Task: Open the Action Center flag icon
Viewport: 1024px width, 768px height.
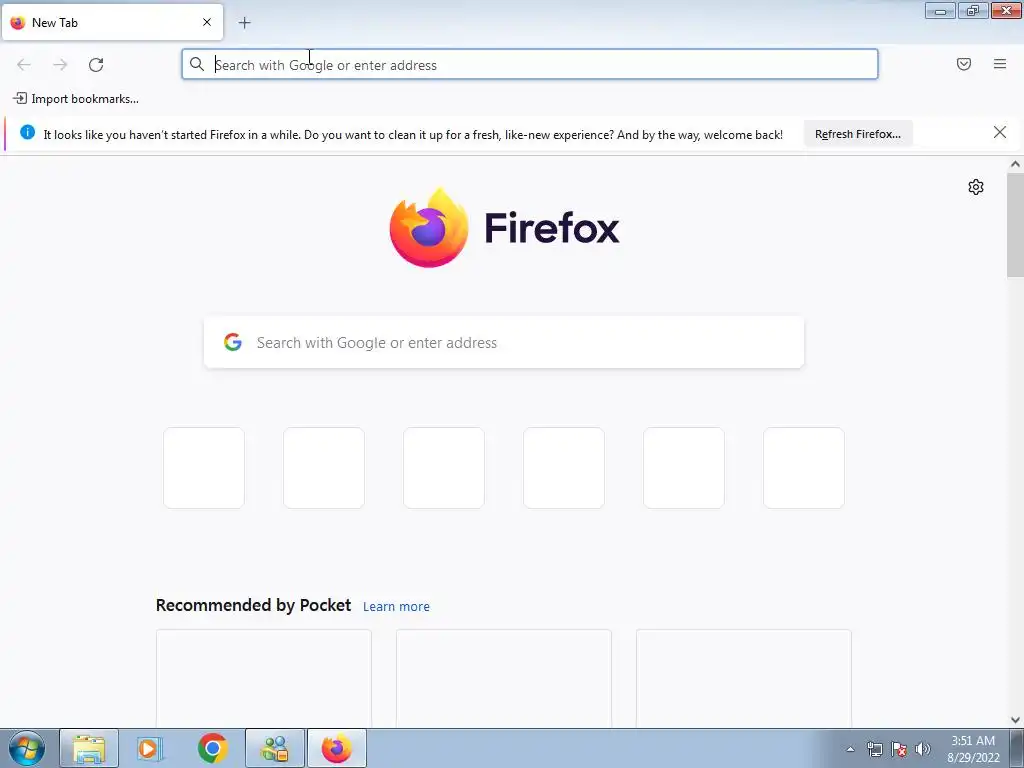Action: pos(899,749)
